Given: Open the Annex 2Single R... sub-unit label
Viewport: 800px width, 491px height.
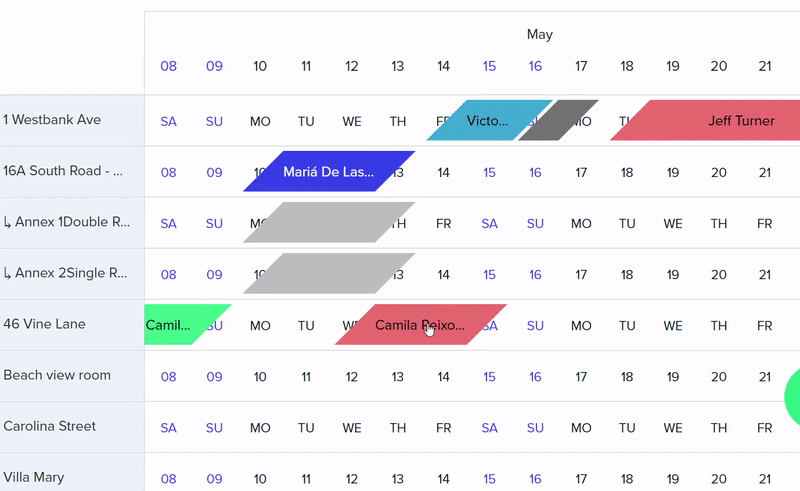Looking at the screenshot, I should pos(65,273).
